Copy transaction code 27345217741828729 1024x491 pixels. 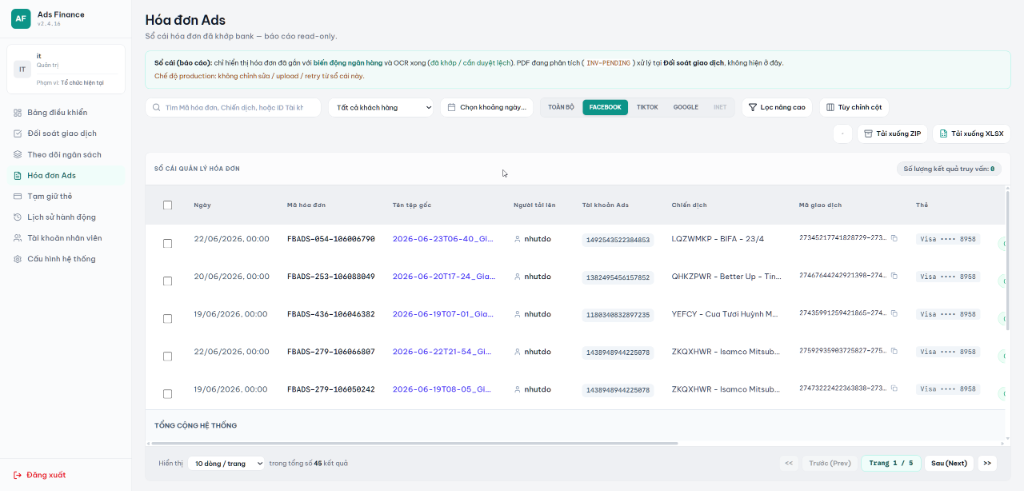pyautogui.click(x=894, y=238)
